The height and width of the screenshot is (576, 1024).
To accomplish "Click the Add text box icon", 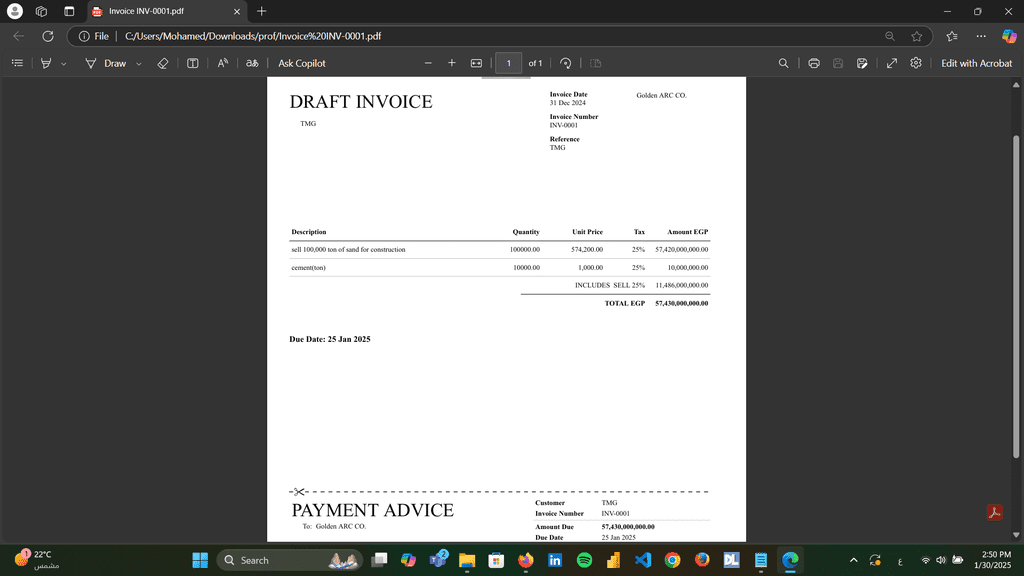I will pos(193,63).
